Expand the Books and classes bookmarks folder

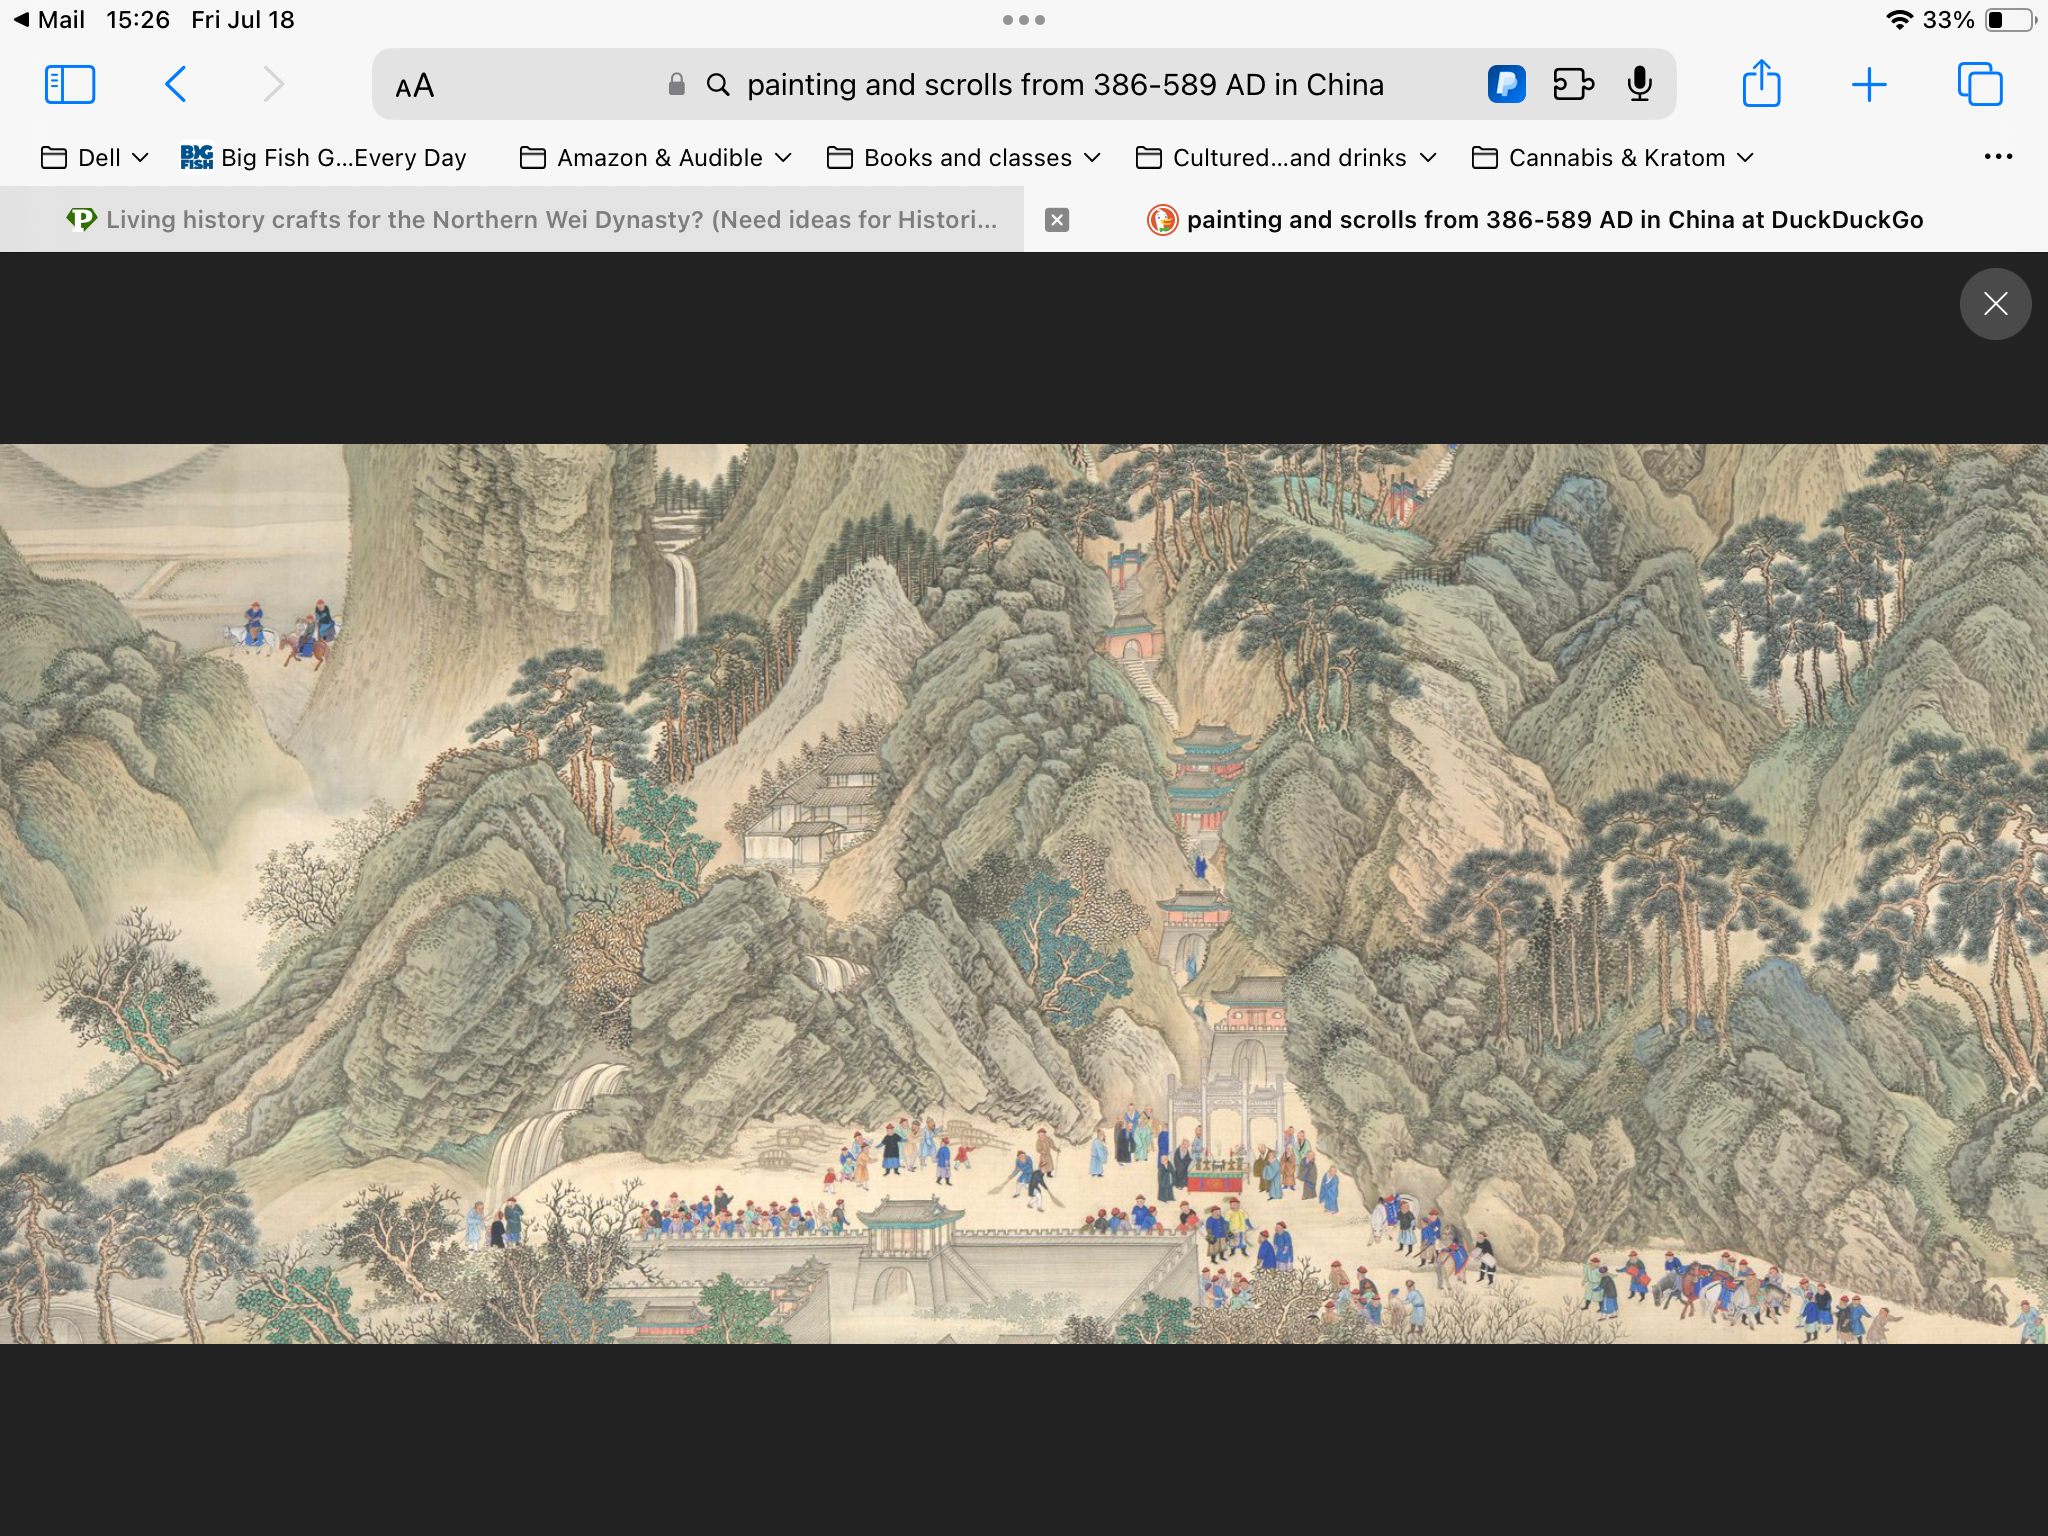[964, 158]
